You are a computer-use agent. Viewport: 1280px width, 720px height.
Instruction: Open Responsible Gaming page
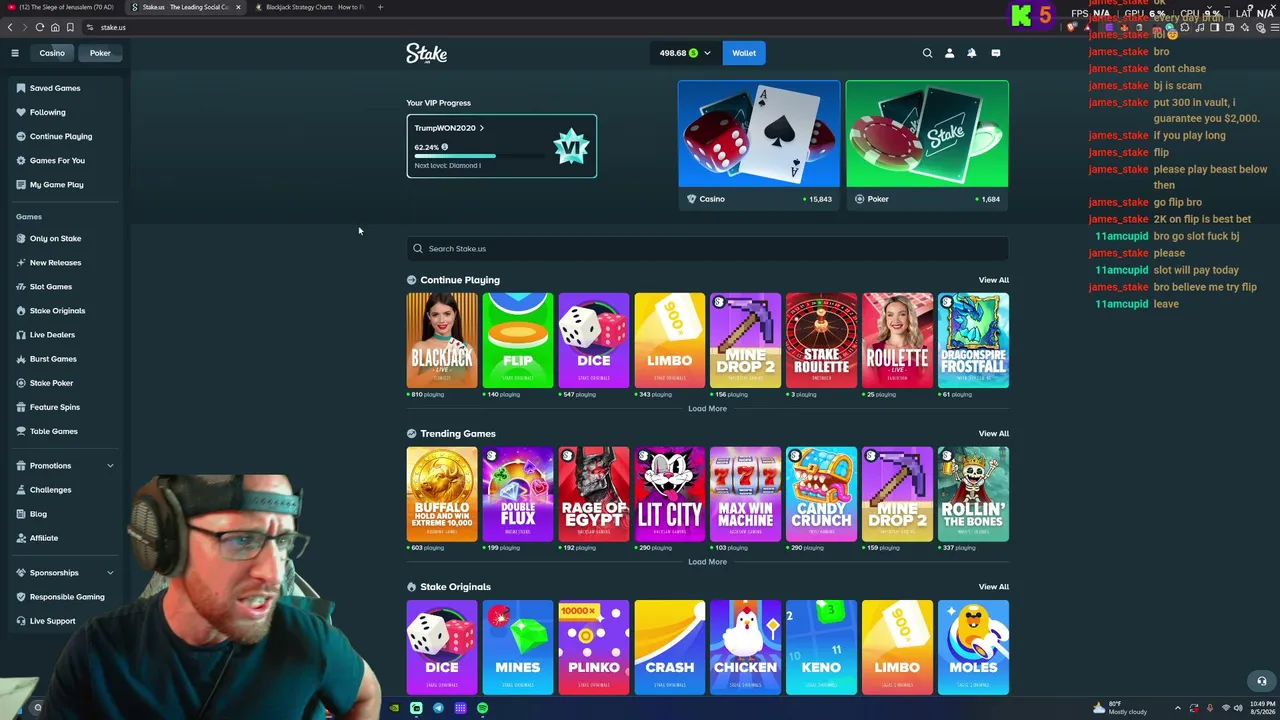pyautogui.click(x=67, y=597)
